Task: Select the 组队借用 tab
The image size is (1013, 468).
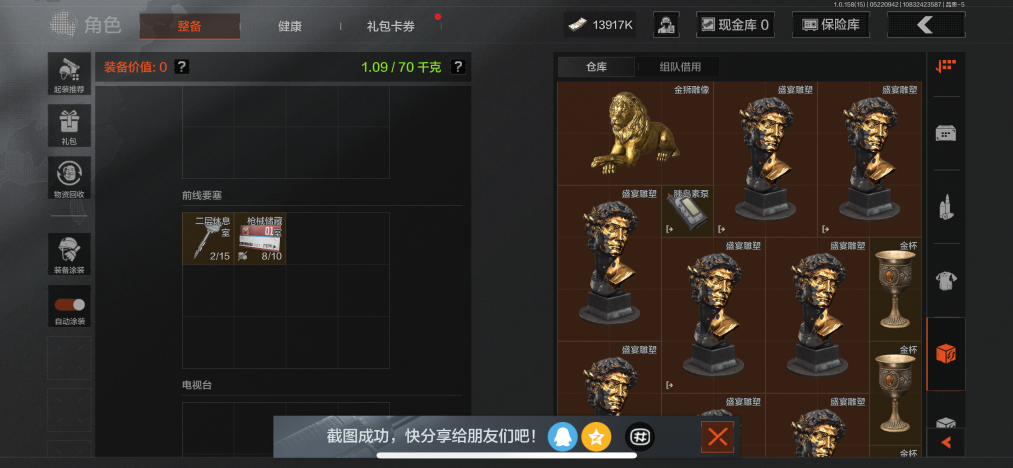Action: (680, 67)
